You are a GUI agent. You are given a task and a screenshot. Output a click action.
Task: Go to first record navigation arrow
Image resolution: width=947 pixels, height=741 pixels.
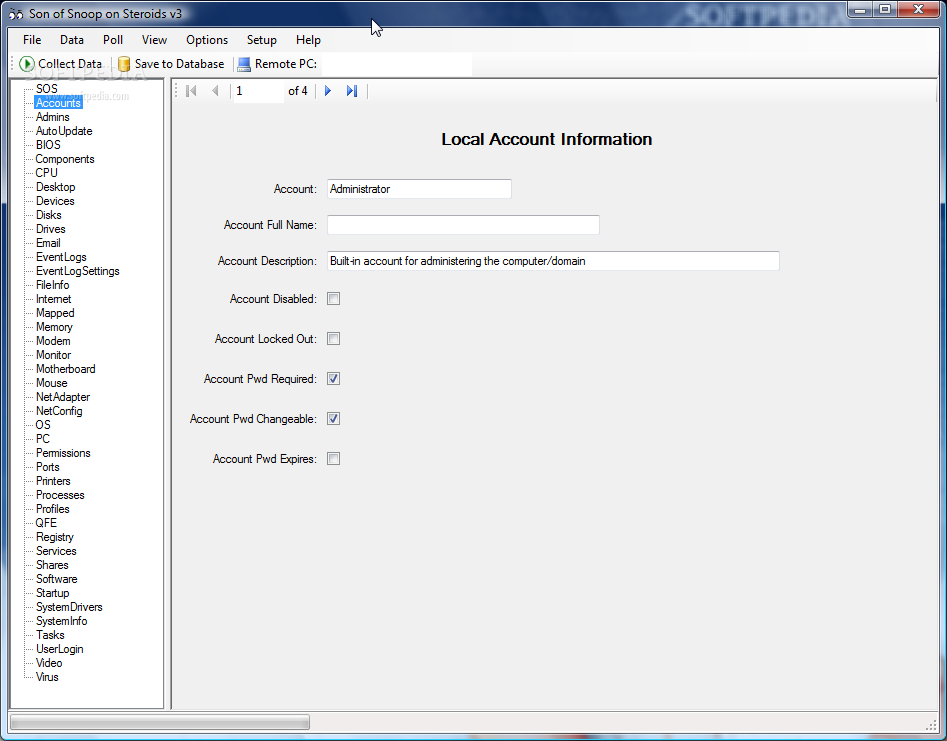pyautogui.click(x=191, y=91)
